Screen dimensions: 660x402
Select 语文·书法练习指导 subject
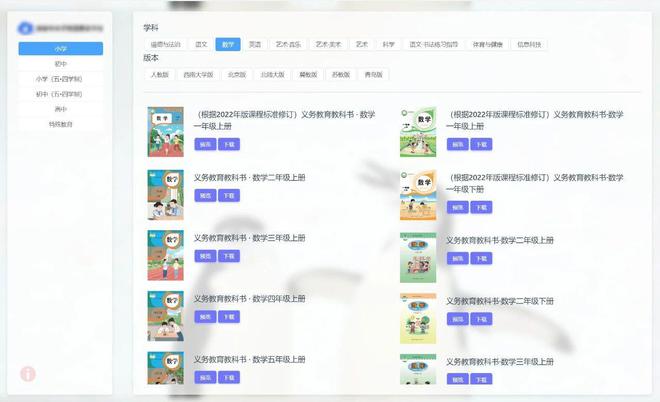pyautogui.click(x=434, y=44)
